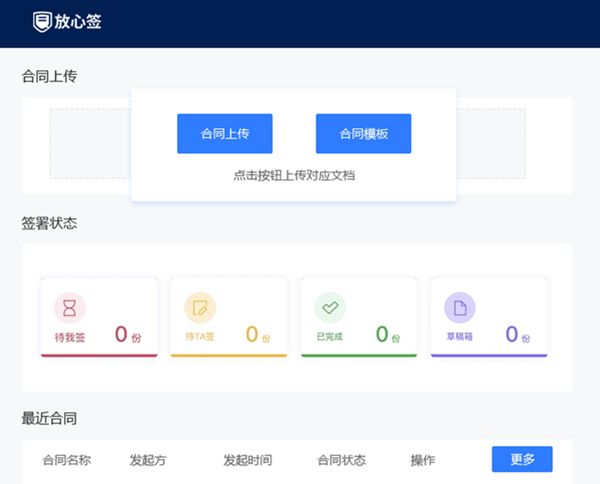Screen dimensions: 600x484
Task: Select the 待TA签 label text
Action: (x=200, y=337)
